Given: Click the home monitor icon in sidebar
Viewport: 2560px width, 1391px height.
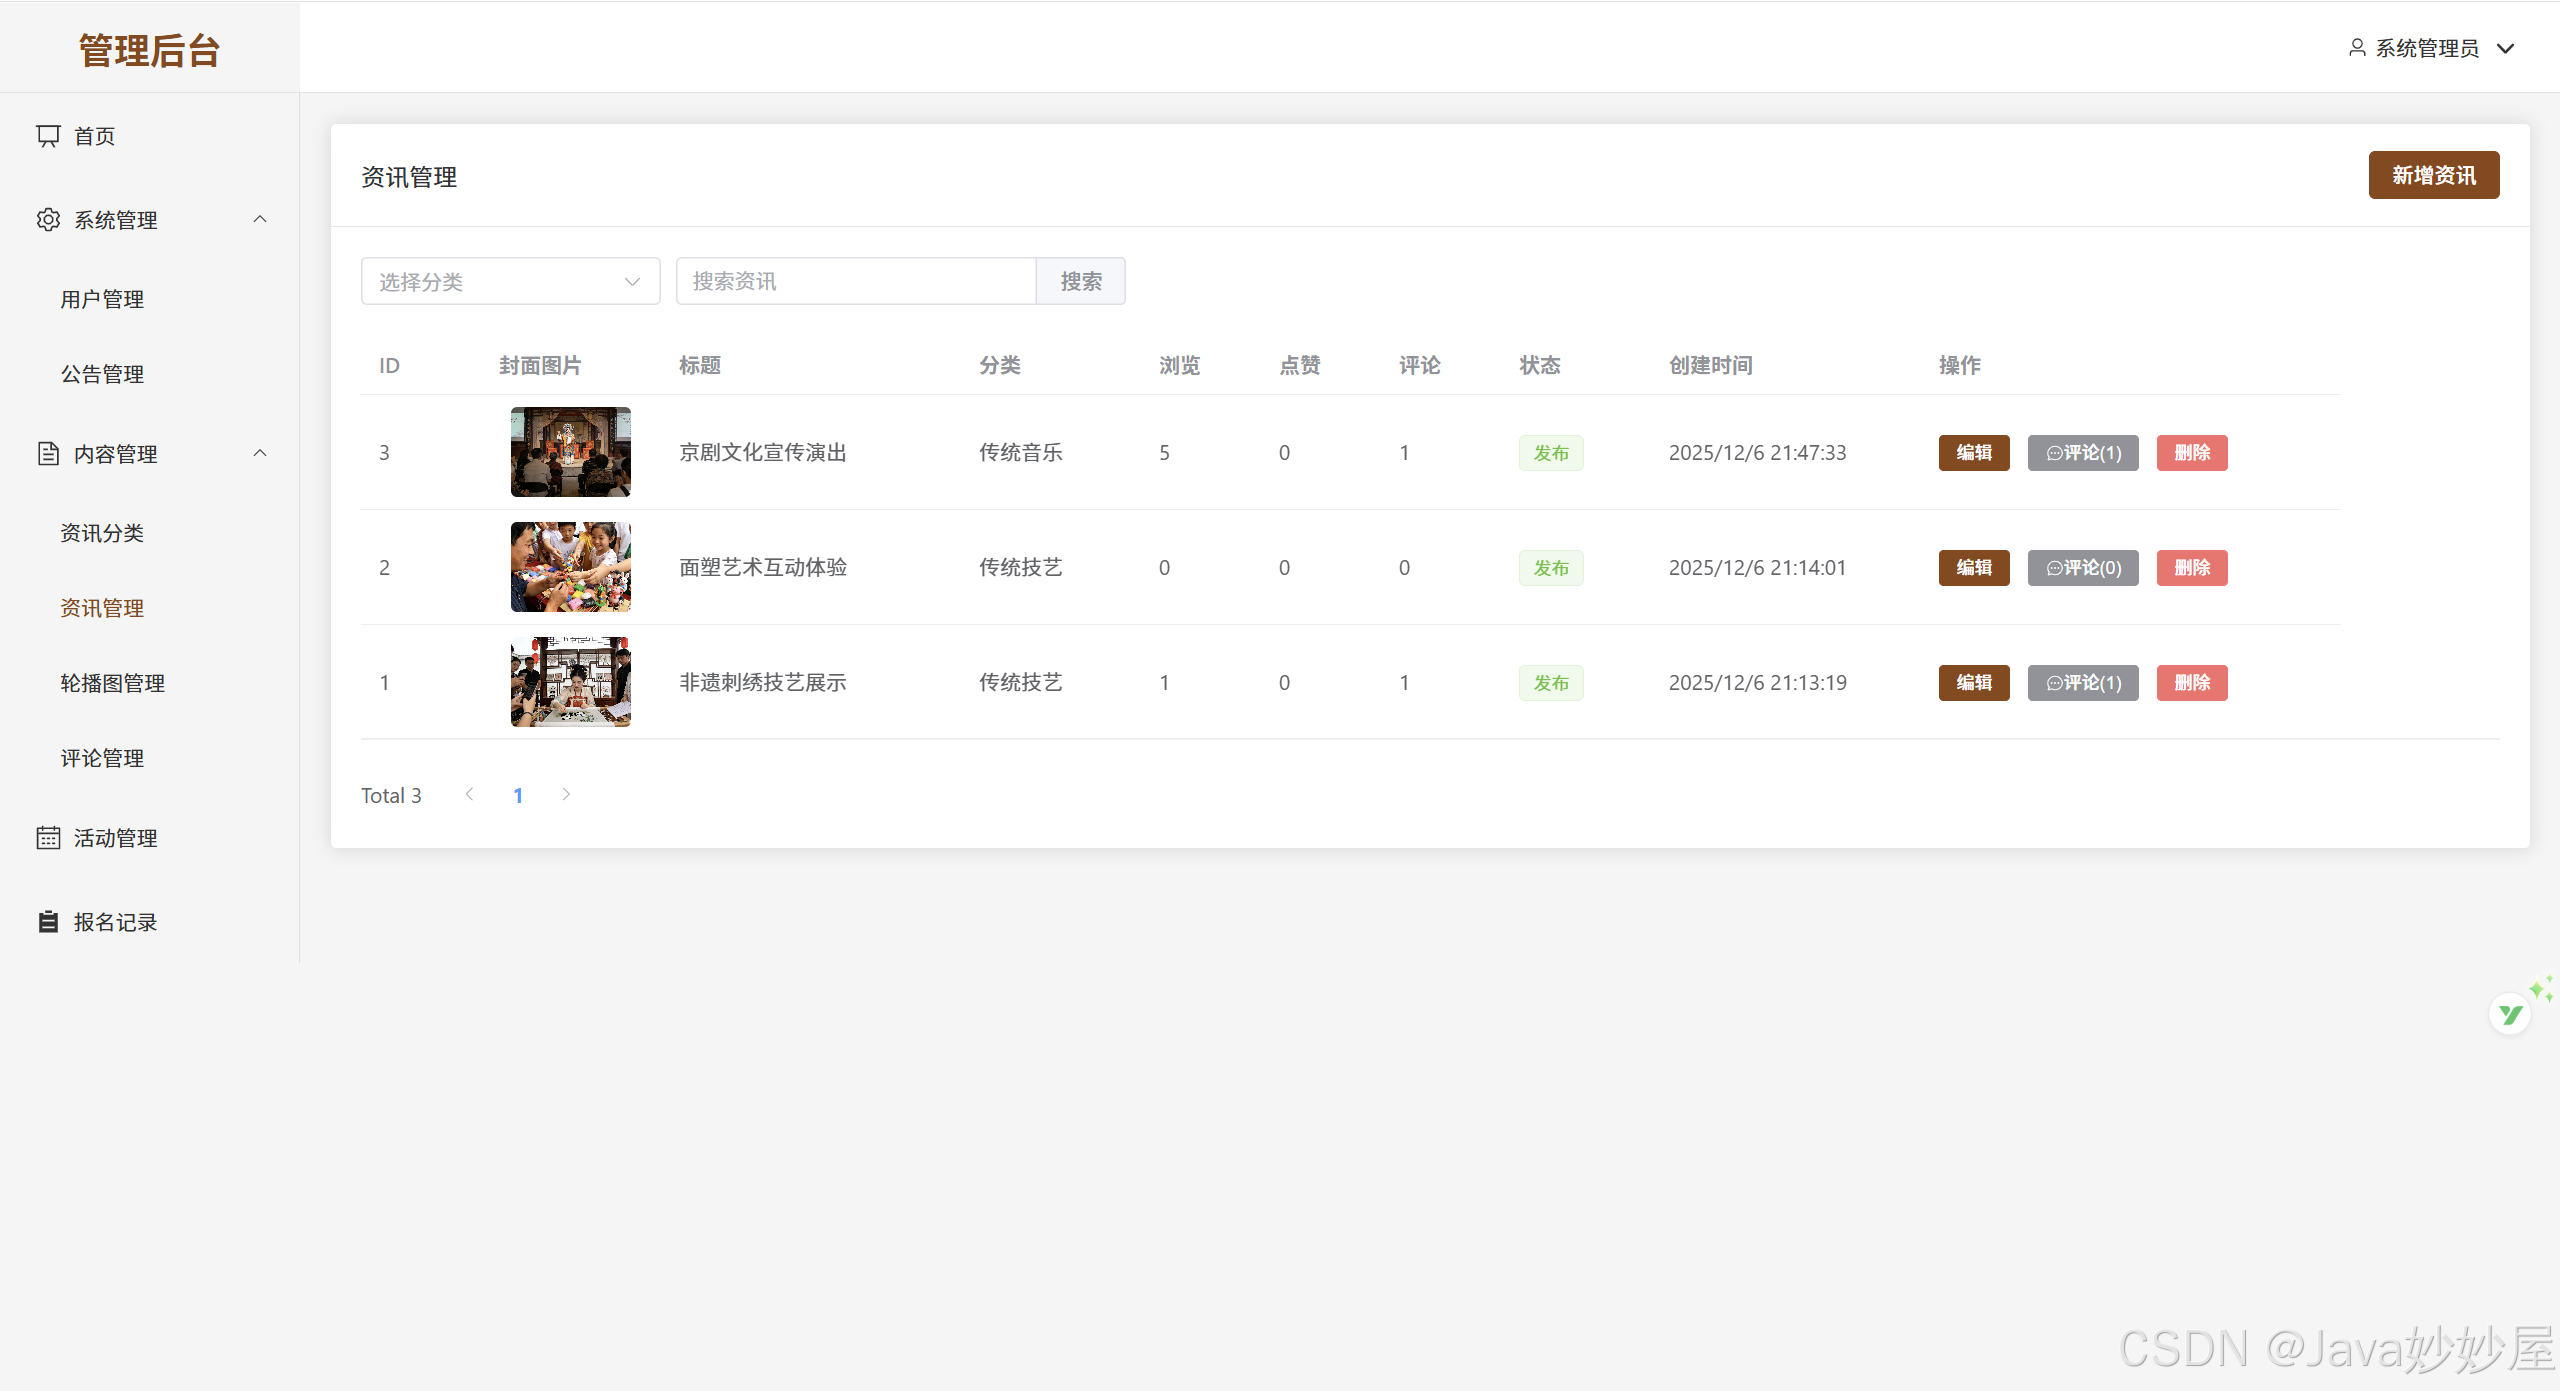Looking at the screenshot, I should tap(48, 135).
